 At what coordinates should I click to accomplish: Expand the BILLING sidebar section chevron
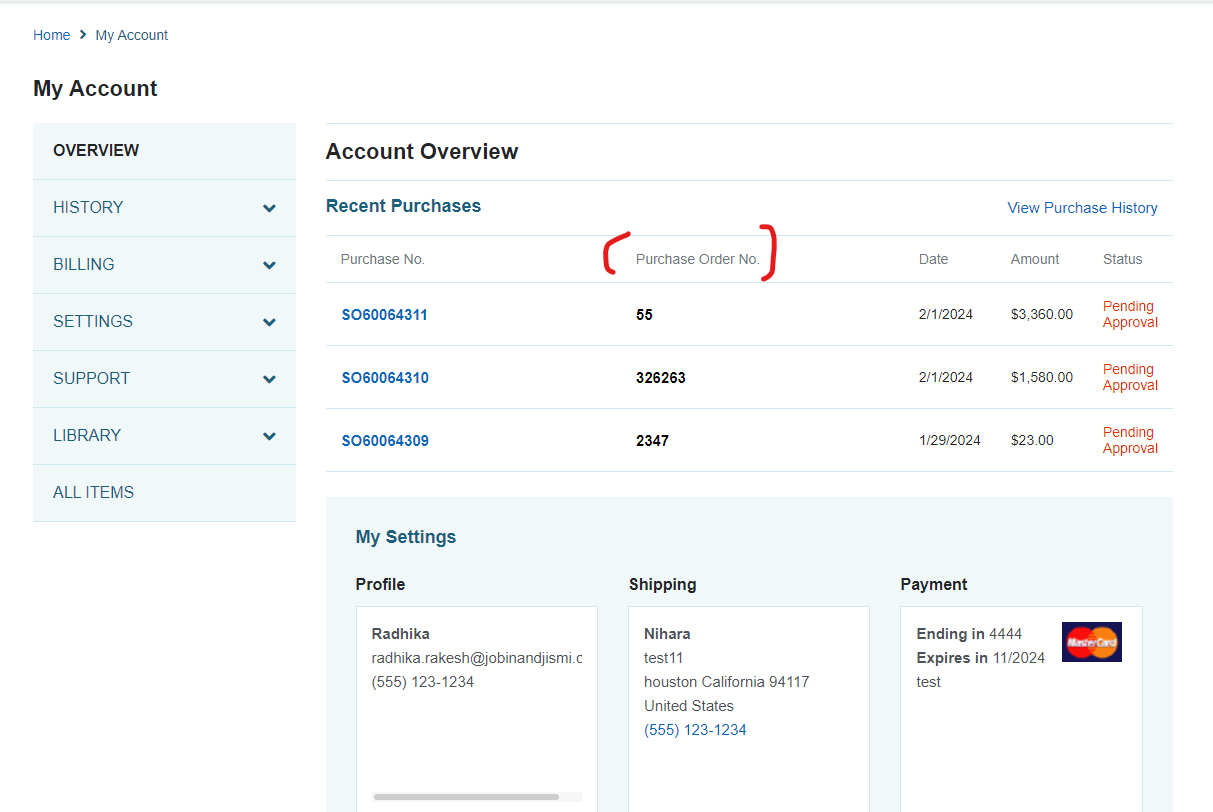(x=269, y=265)
